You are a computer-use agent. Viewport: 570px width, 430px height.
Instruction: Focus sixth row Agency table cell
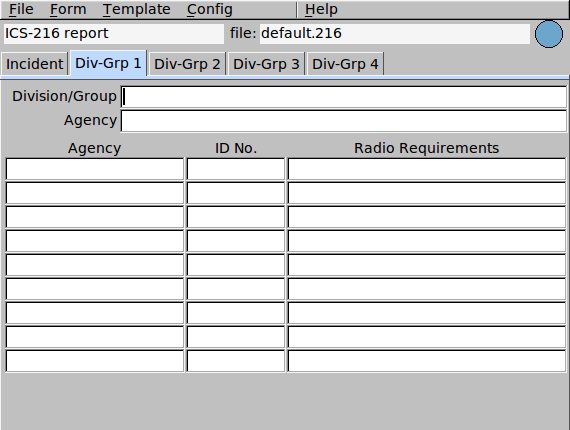click(95, 289)
